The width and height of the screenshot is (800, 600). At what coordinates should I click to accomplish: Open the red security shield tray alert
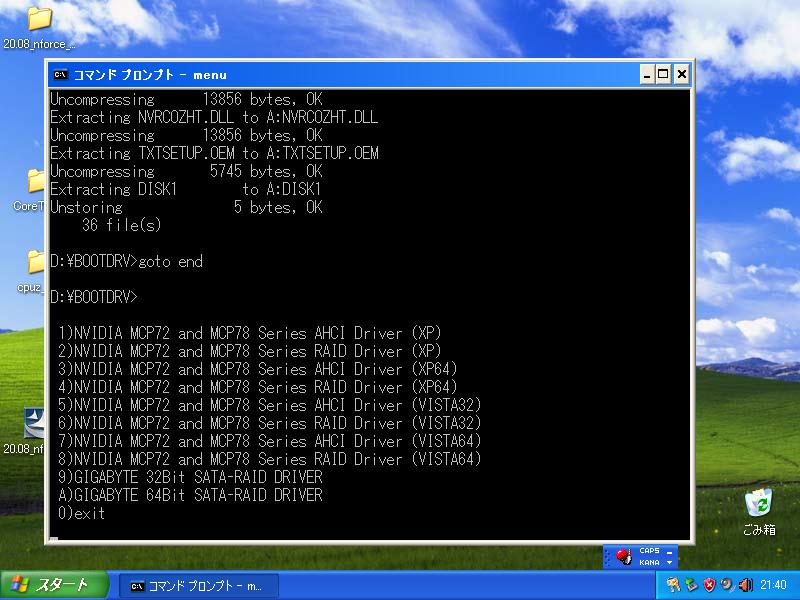(709, 585)
